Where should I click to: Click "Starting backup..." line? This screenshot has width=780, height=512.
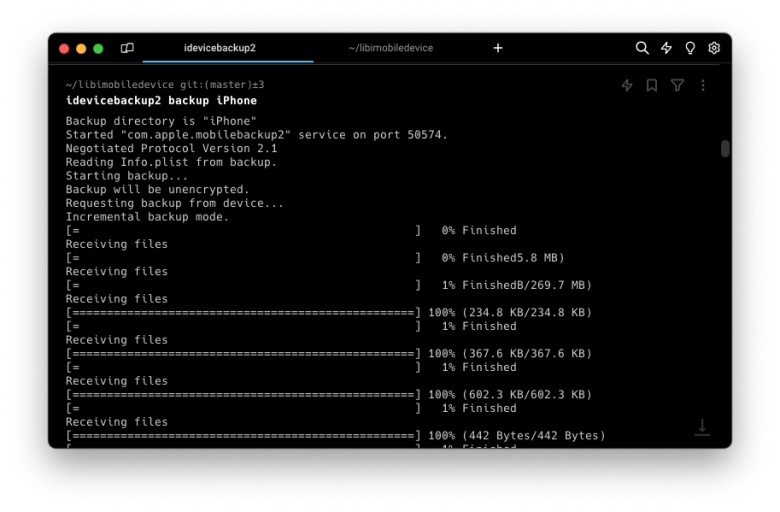tap(126, 176)
